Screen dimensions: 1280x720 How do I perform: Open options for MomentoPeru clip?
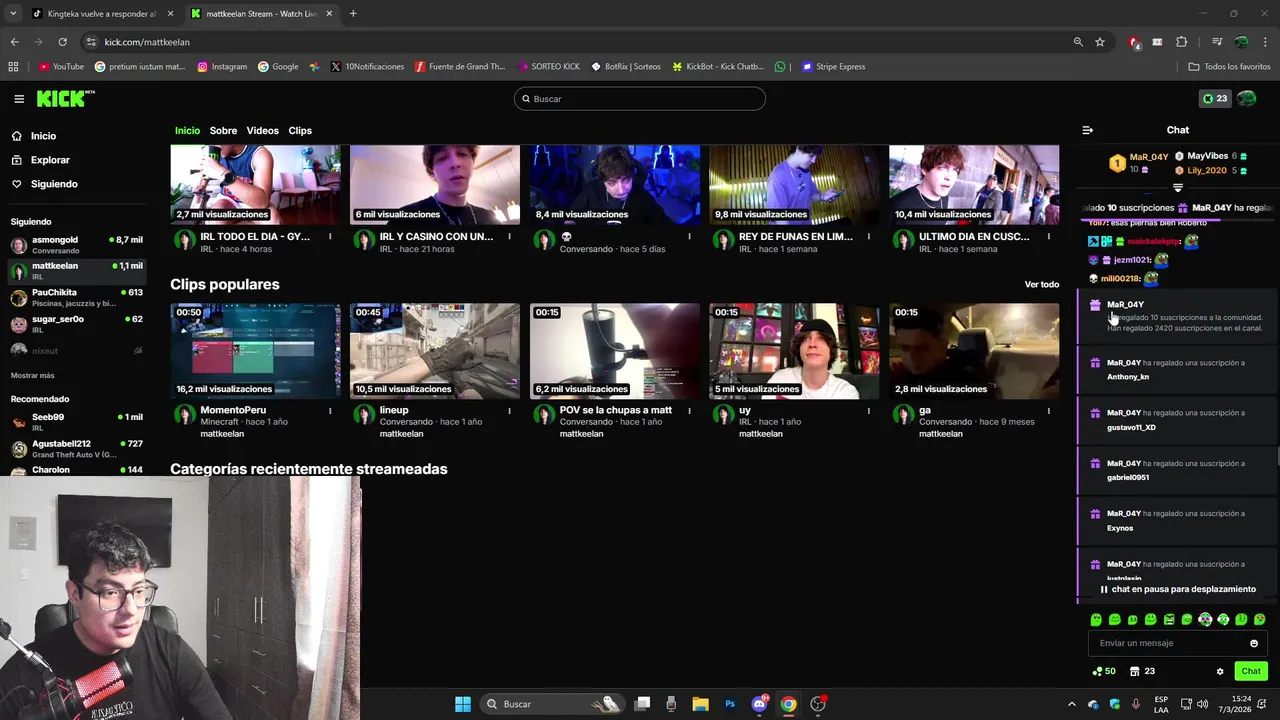tap(330, 411)
